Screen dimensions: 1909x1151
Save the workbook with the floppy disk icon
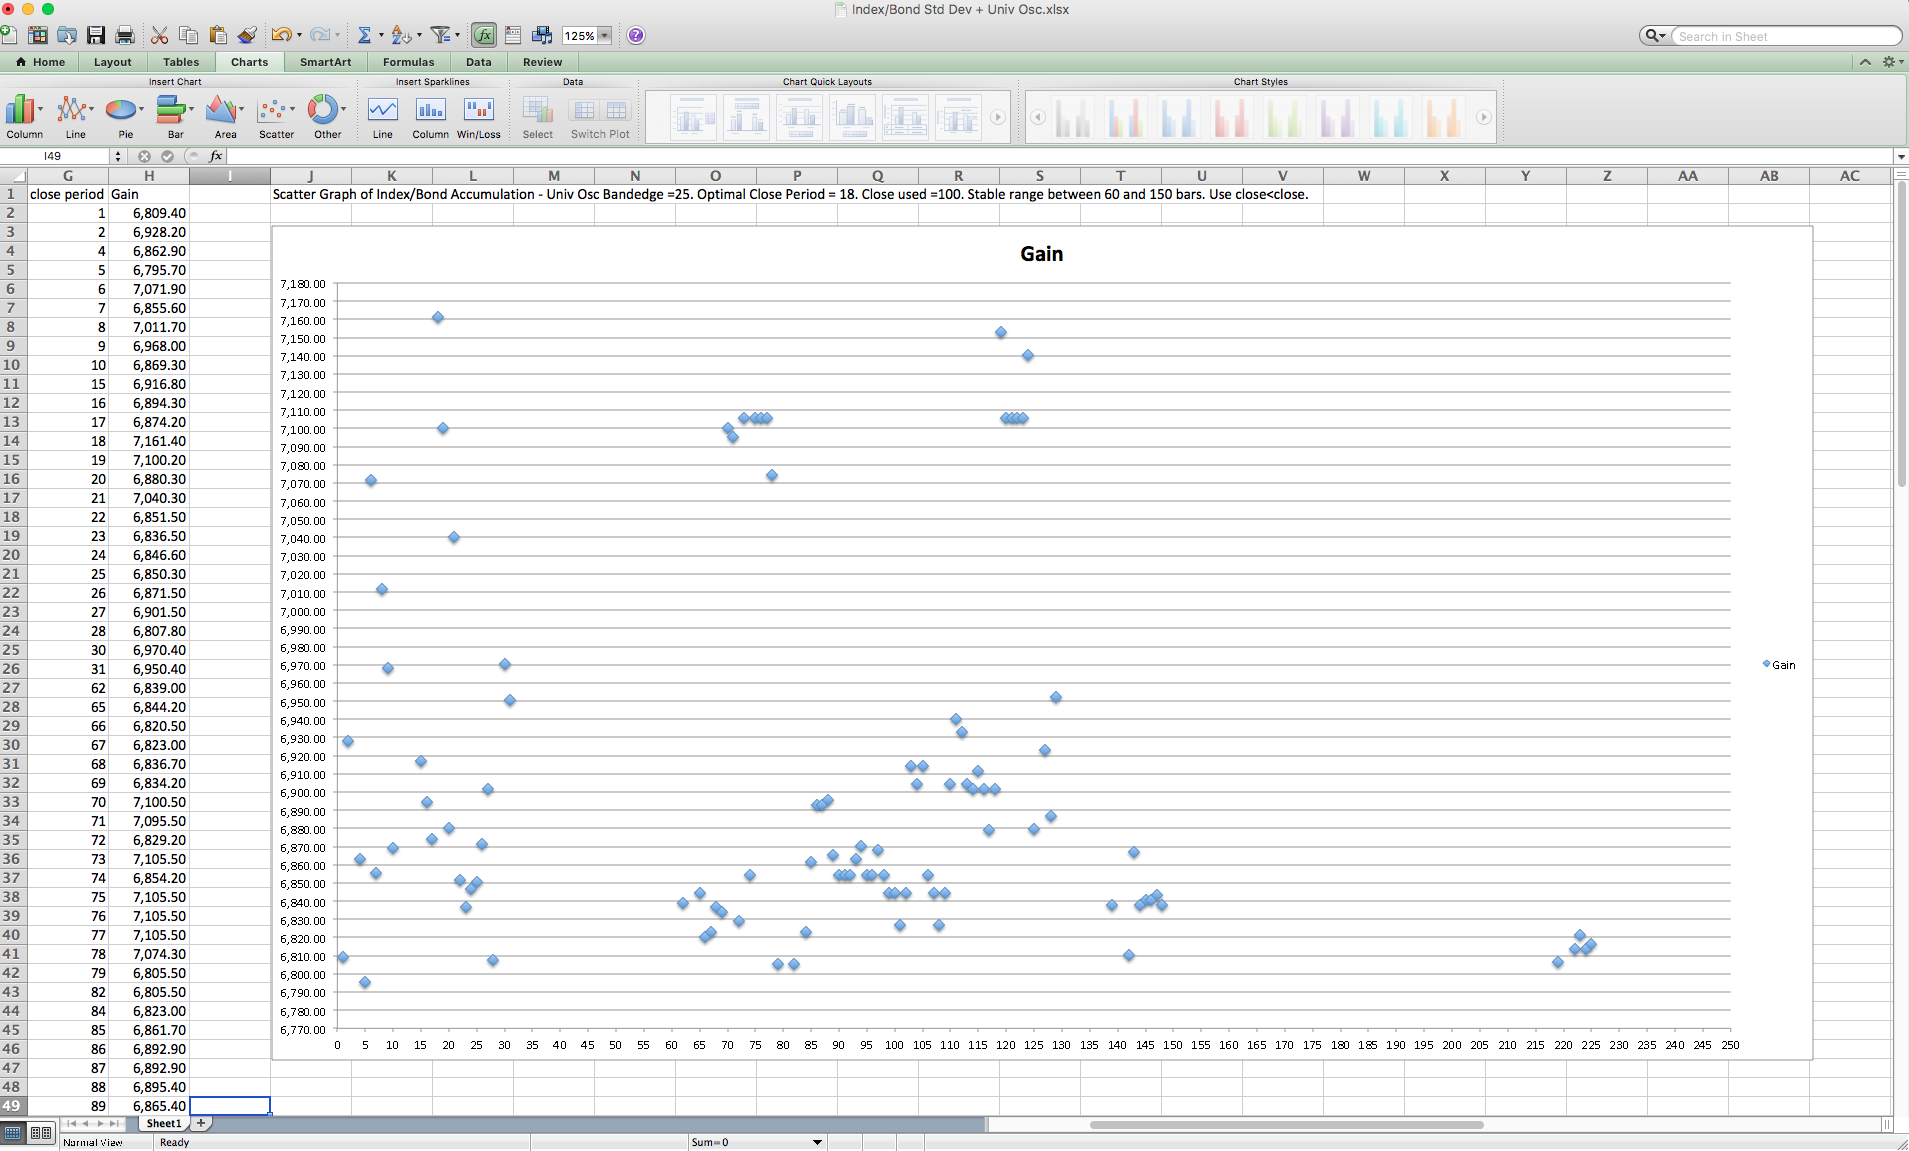coord(96,35)
